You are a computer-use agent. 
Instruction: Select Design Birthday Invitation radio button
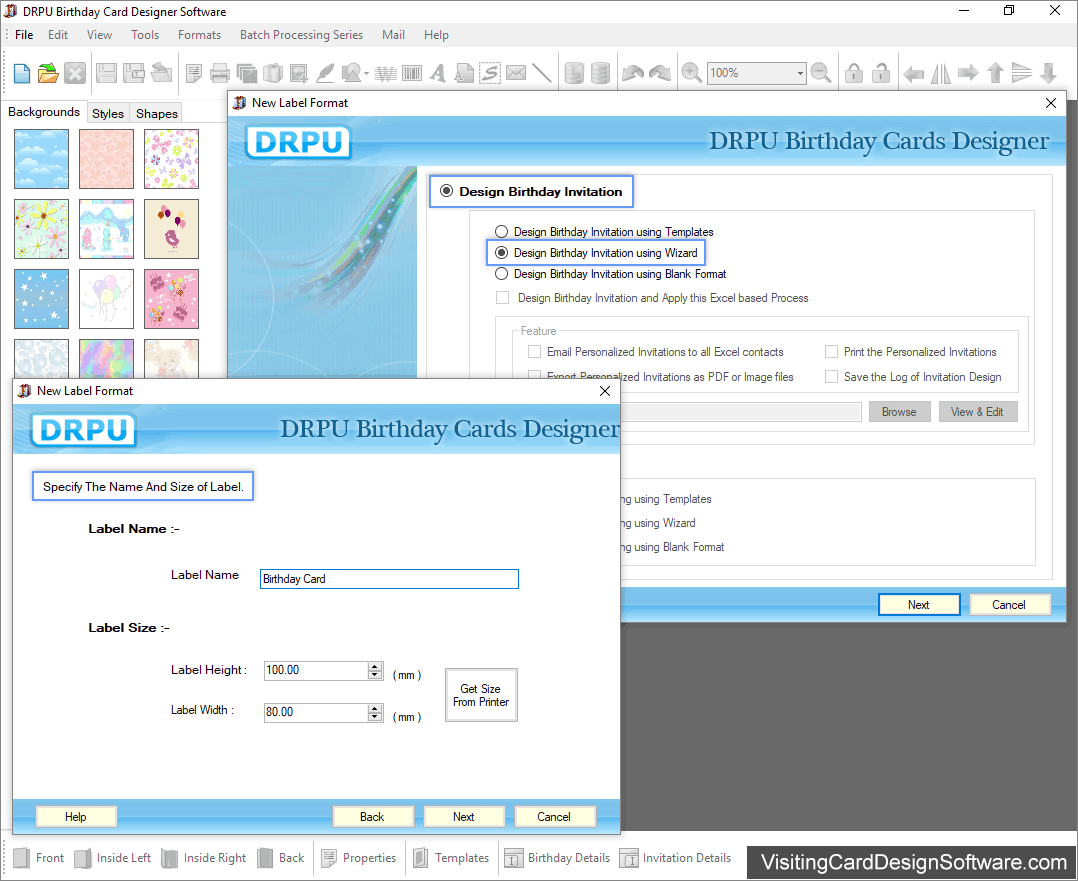click(446, 191)
